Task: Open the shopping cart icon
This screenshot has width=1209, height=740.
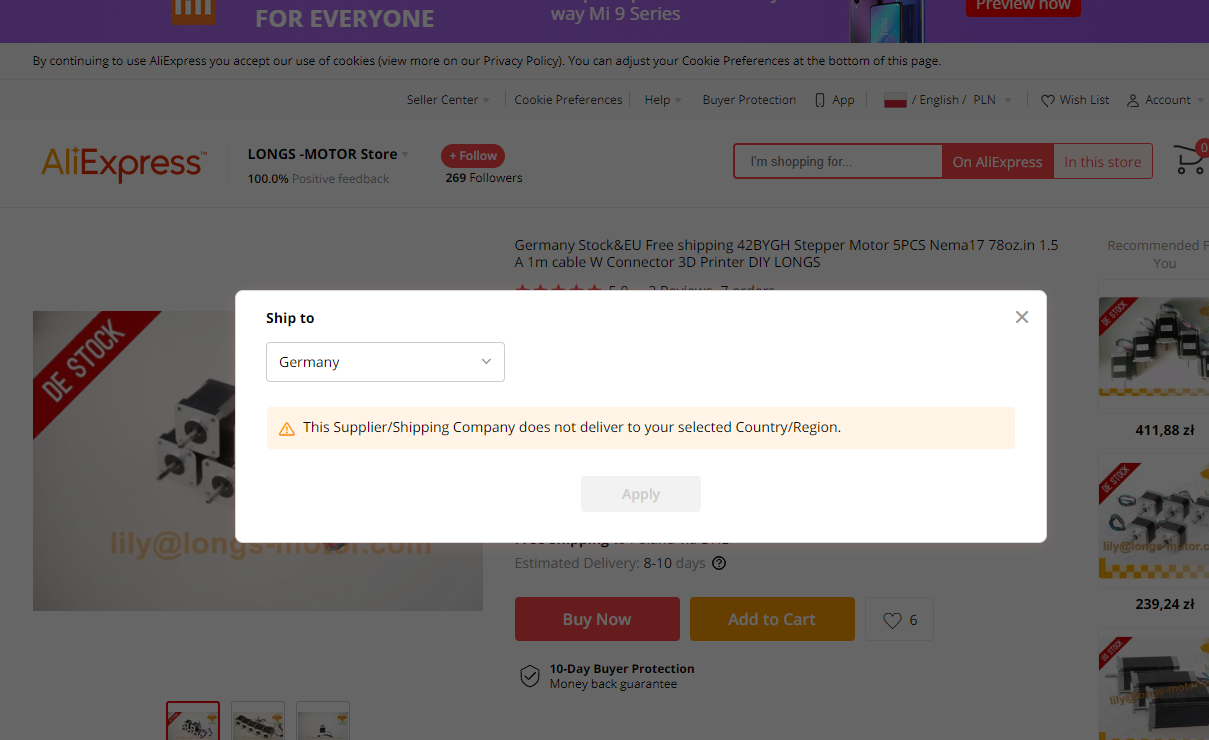Action: coord(1189,160)
